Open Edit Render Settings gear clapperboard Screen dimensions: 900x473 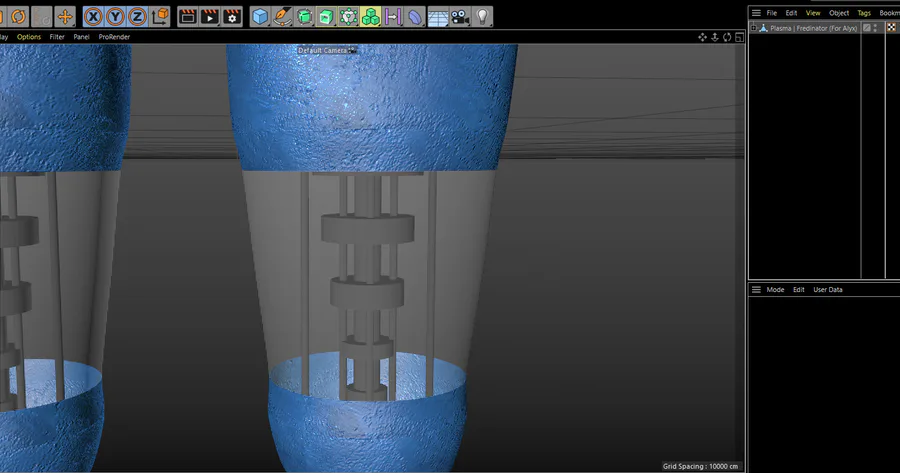(232, 17)
